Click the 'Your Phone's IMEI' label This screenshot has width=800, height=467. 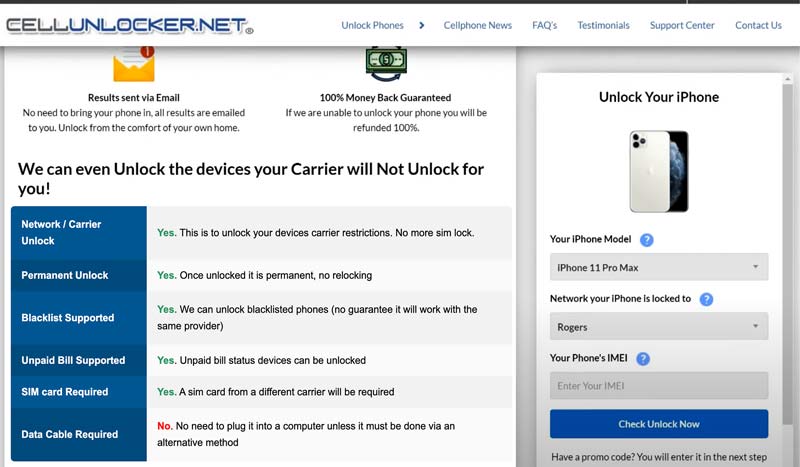point(589,358)
